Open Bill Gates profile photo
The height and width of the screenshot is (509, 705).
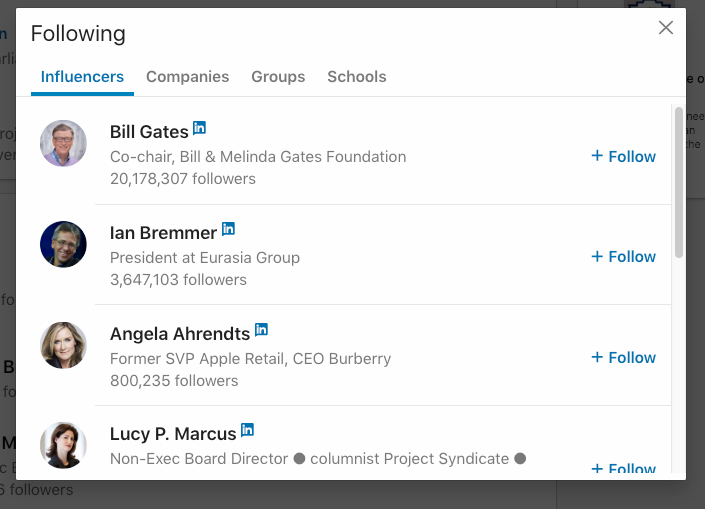click(63, 143)
